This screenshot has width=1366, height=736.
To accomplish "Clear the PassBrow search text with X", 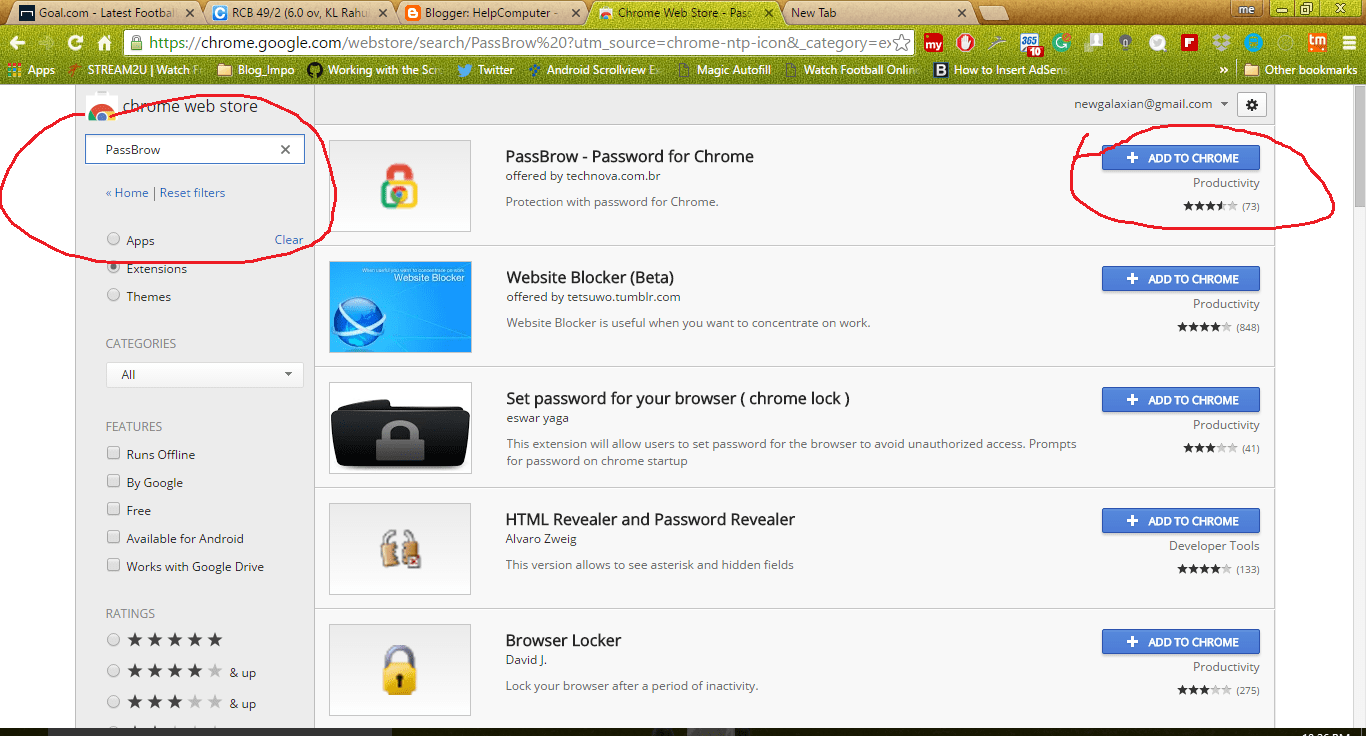I will point(285,149).
